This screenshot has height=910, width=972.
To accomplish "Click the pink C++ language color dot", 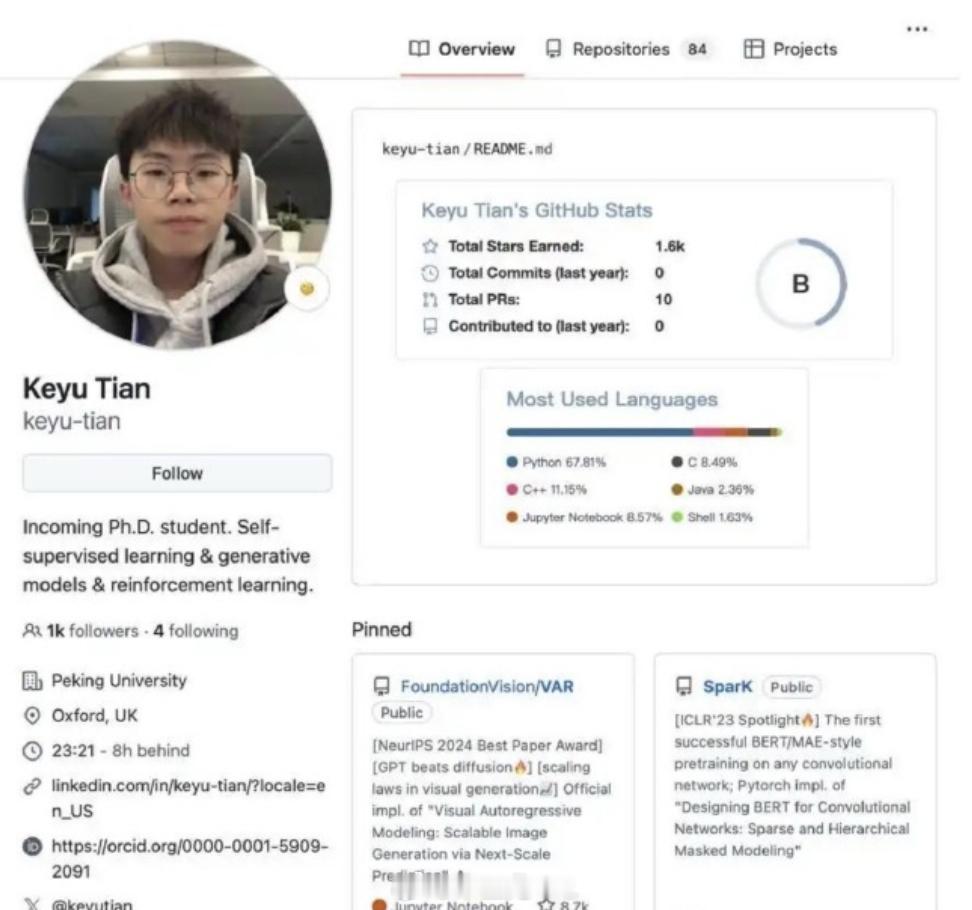I will click(x=512, y=490).
